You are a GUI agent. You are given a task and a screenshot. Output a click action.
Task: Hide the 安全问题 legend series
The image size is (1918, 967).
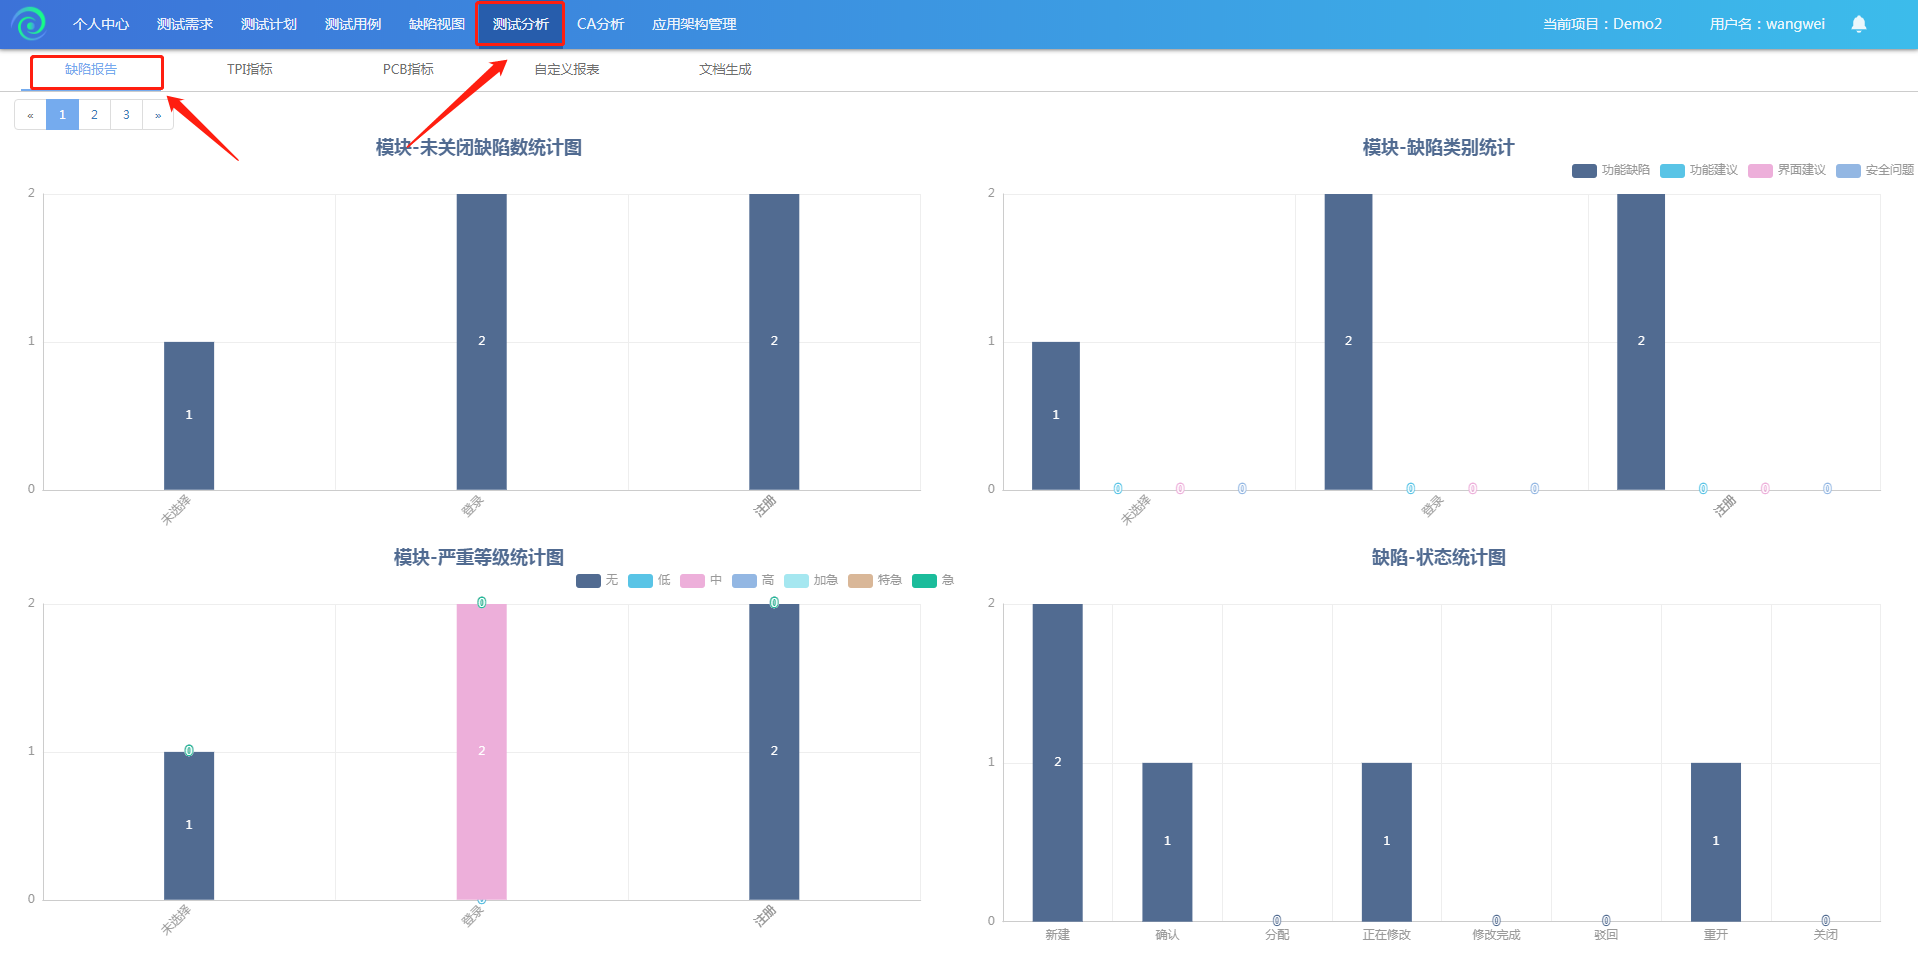[1874, 170]
